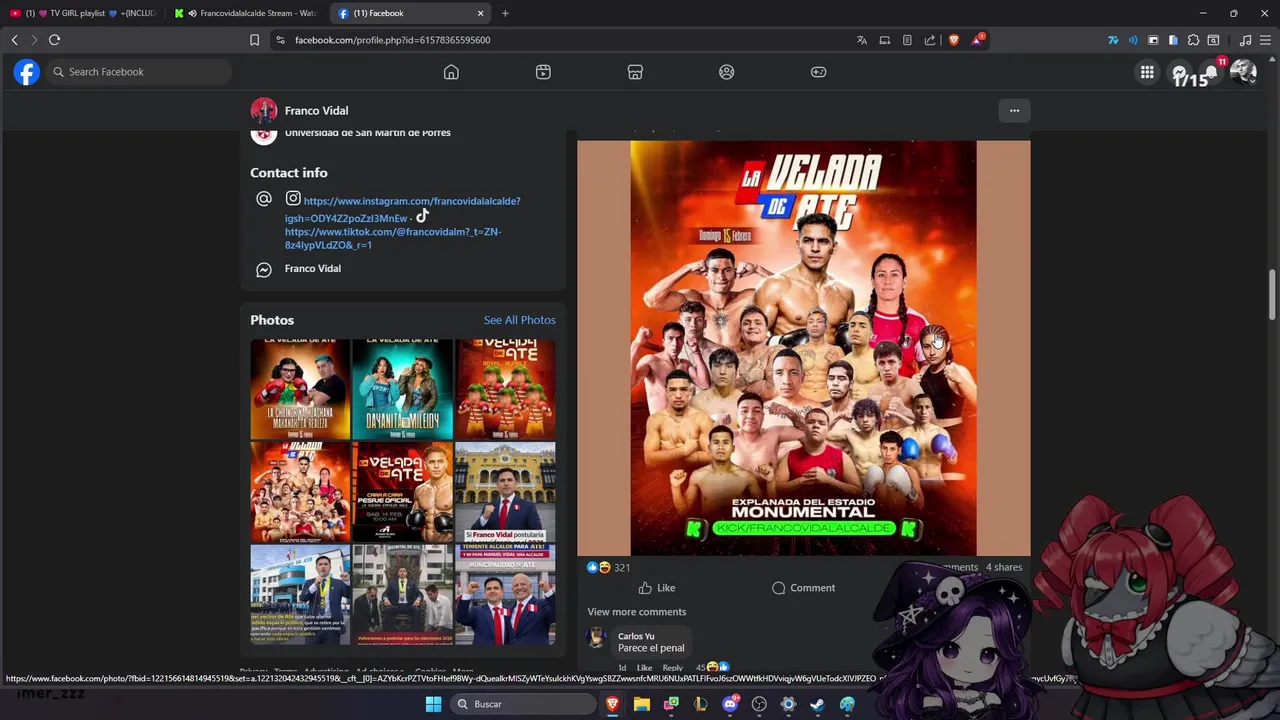1280x720 pixels.
Task: Open the Marketplace icon
Action: click(x=635, y=72)
